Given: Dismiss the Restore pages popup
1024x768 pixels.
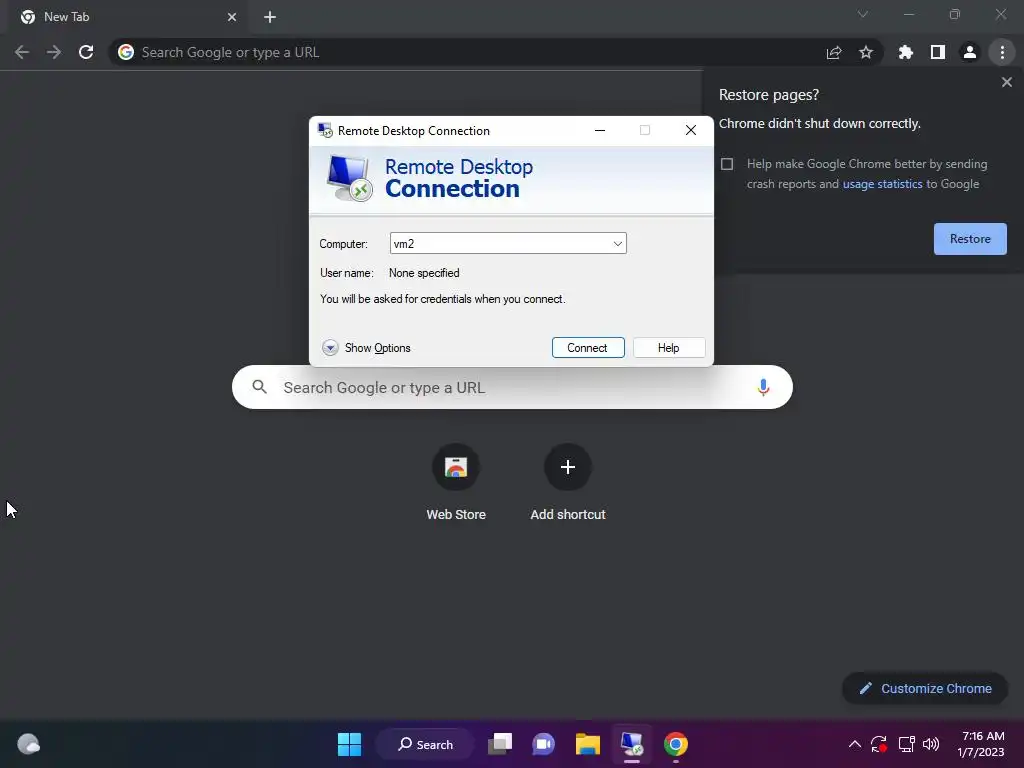Looking at the screenshot, I should pyautogui.click(x=1006, y=82).
